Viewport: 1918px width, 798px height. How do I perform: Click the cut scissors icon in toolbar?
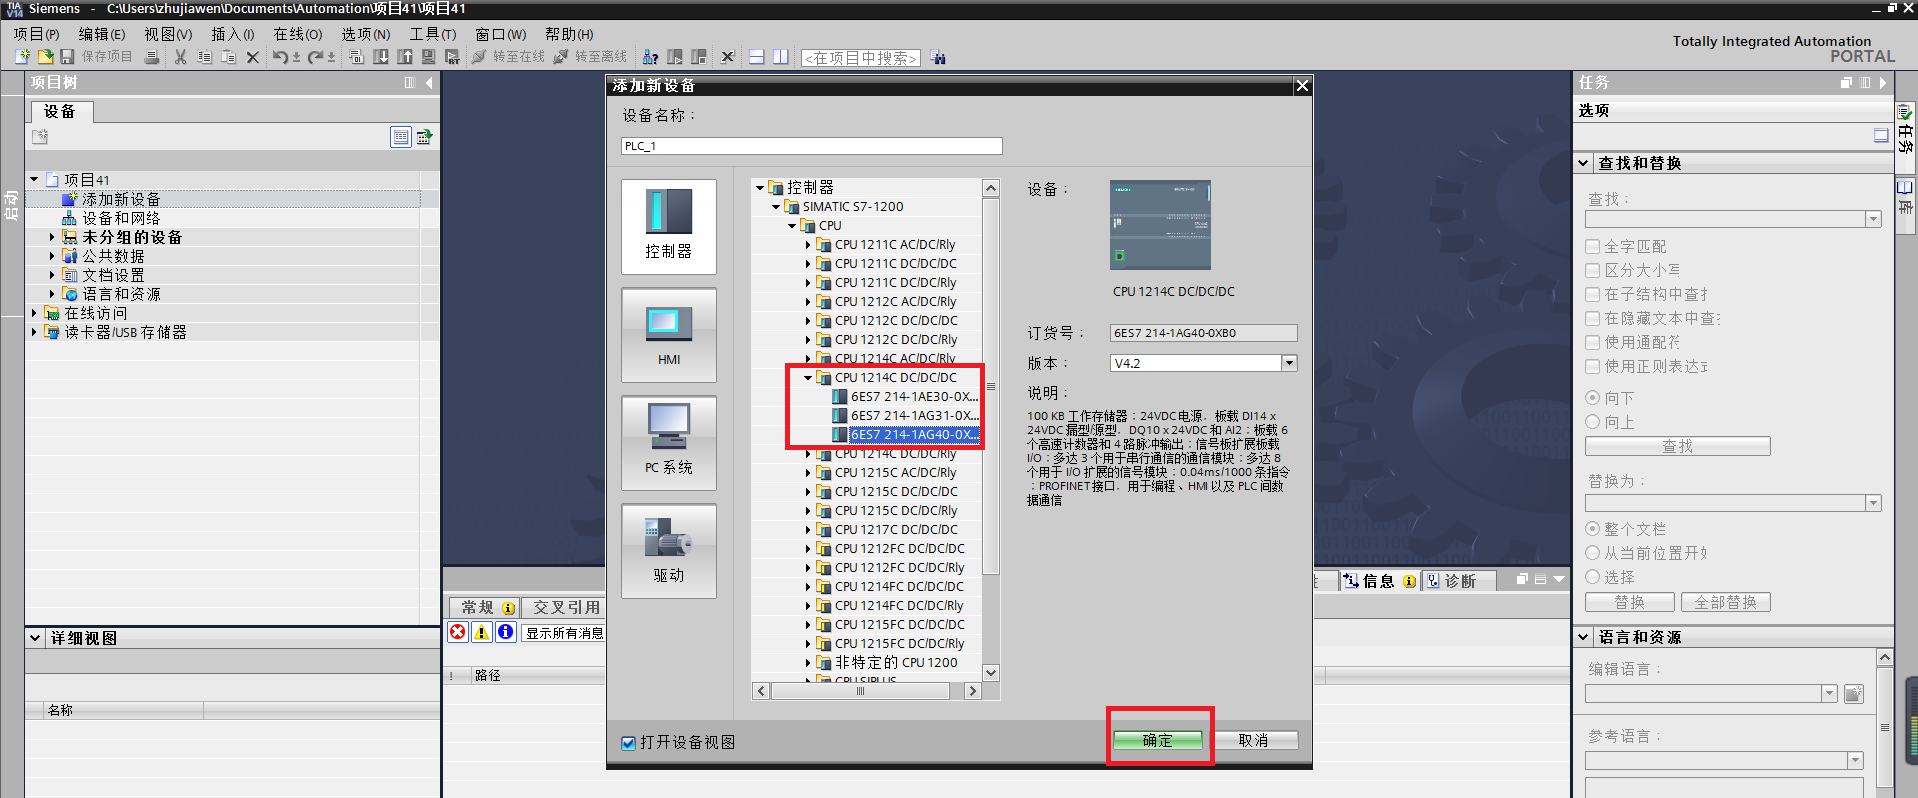tap(180, 57)
